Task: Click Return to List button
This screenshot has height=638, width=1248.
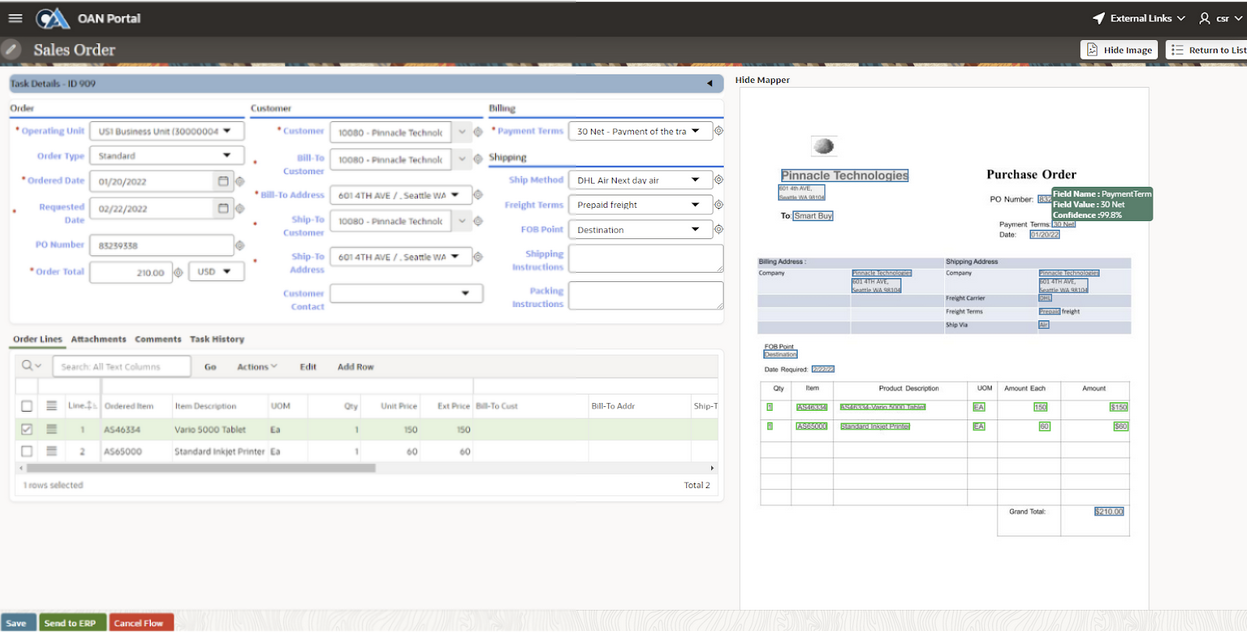Action: click(1207, 50)
